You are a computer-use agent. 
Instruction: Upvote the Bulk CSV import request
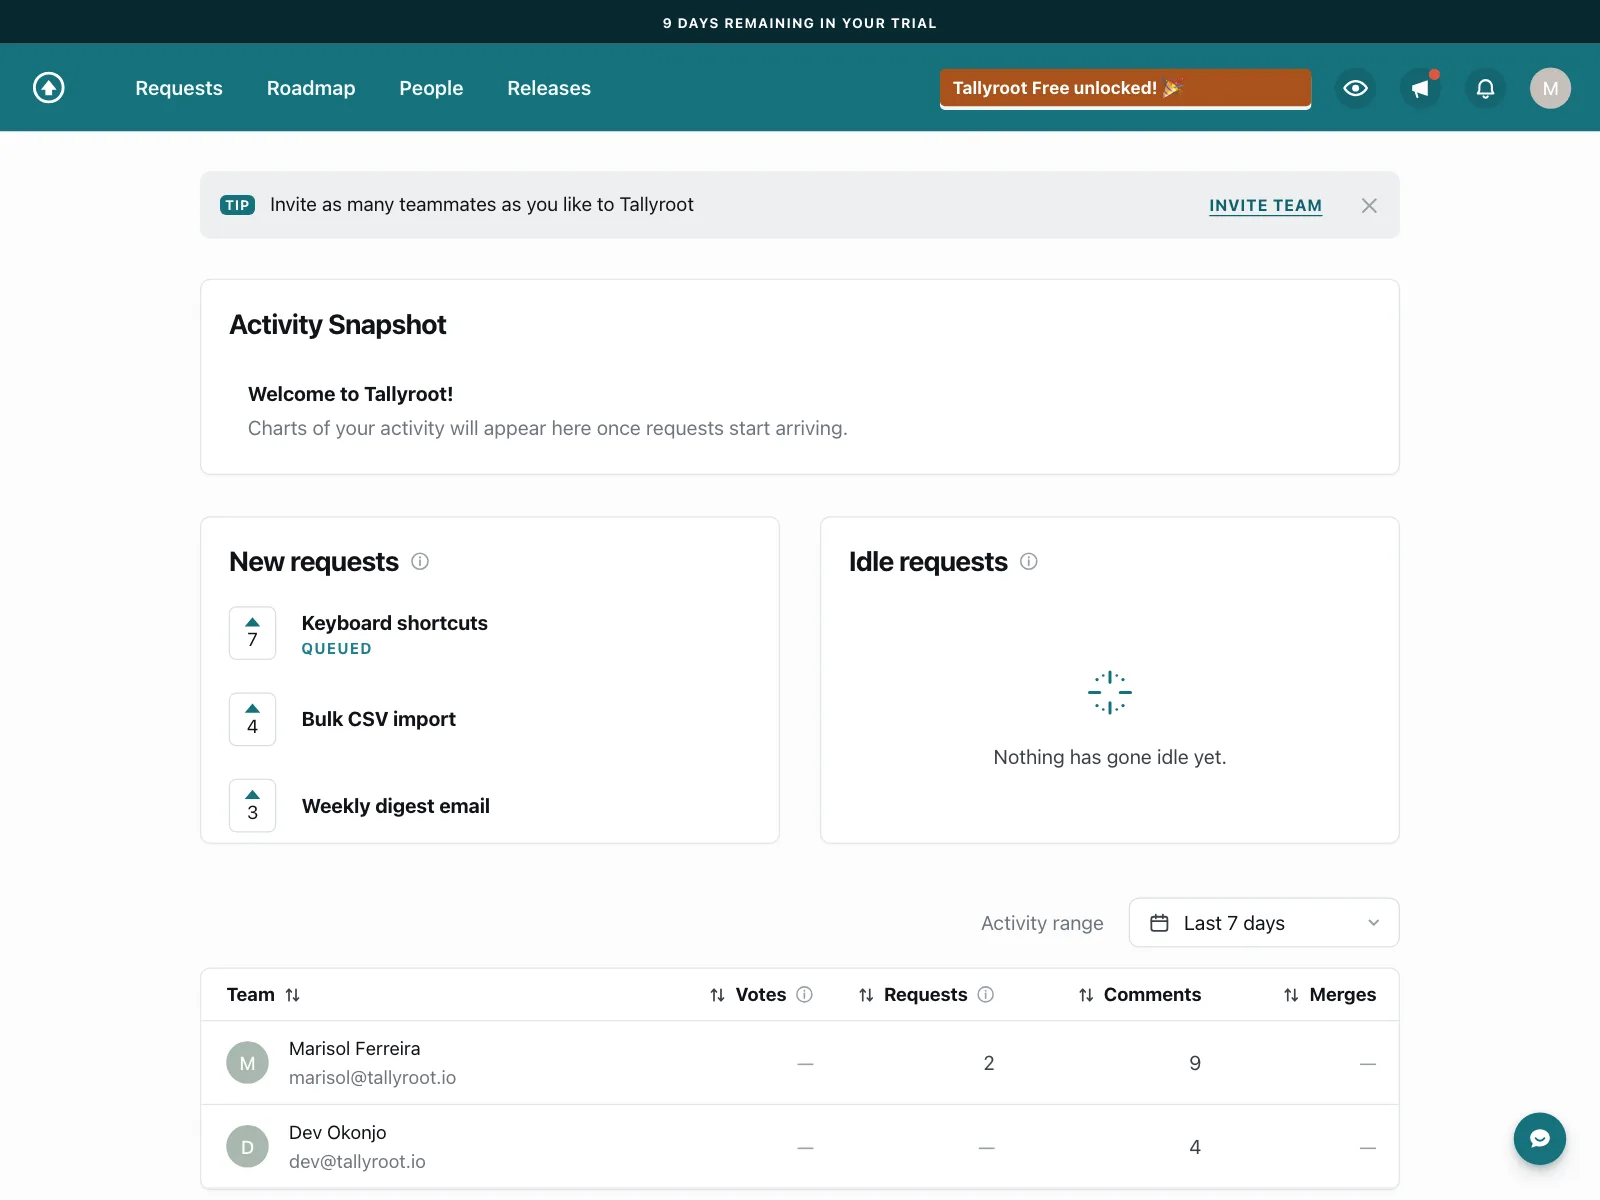point(252,719)
